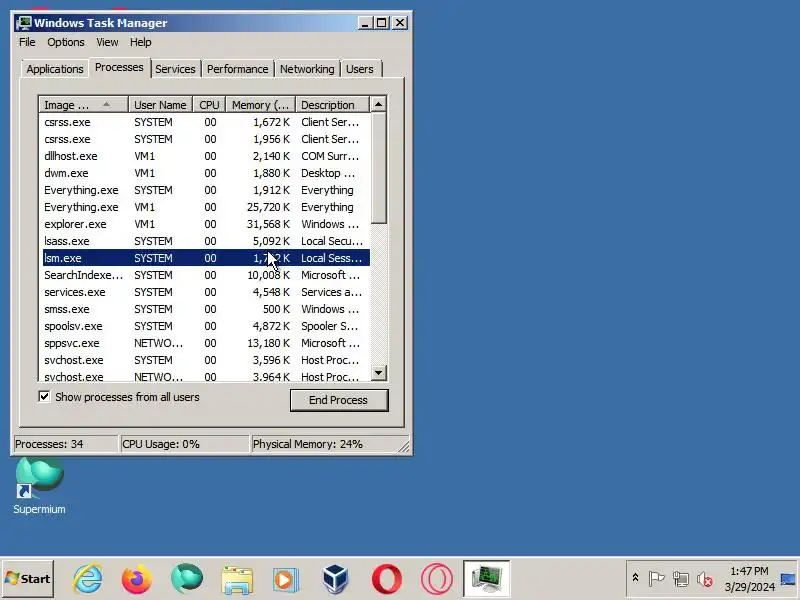
Task: Click muted volume tray icon
Action: pos(705,579)
